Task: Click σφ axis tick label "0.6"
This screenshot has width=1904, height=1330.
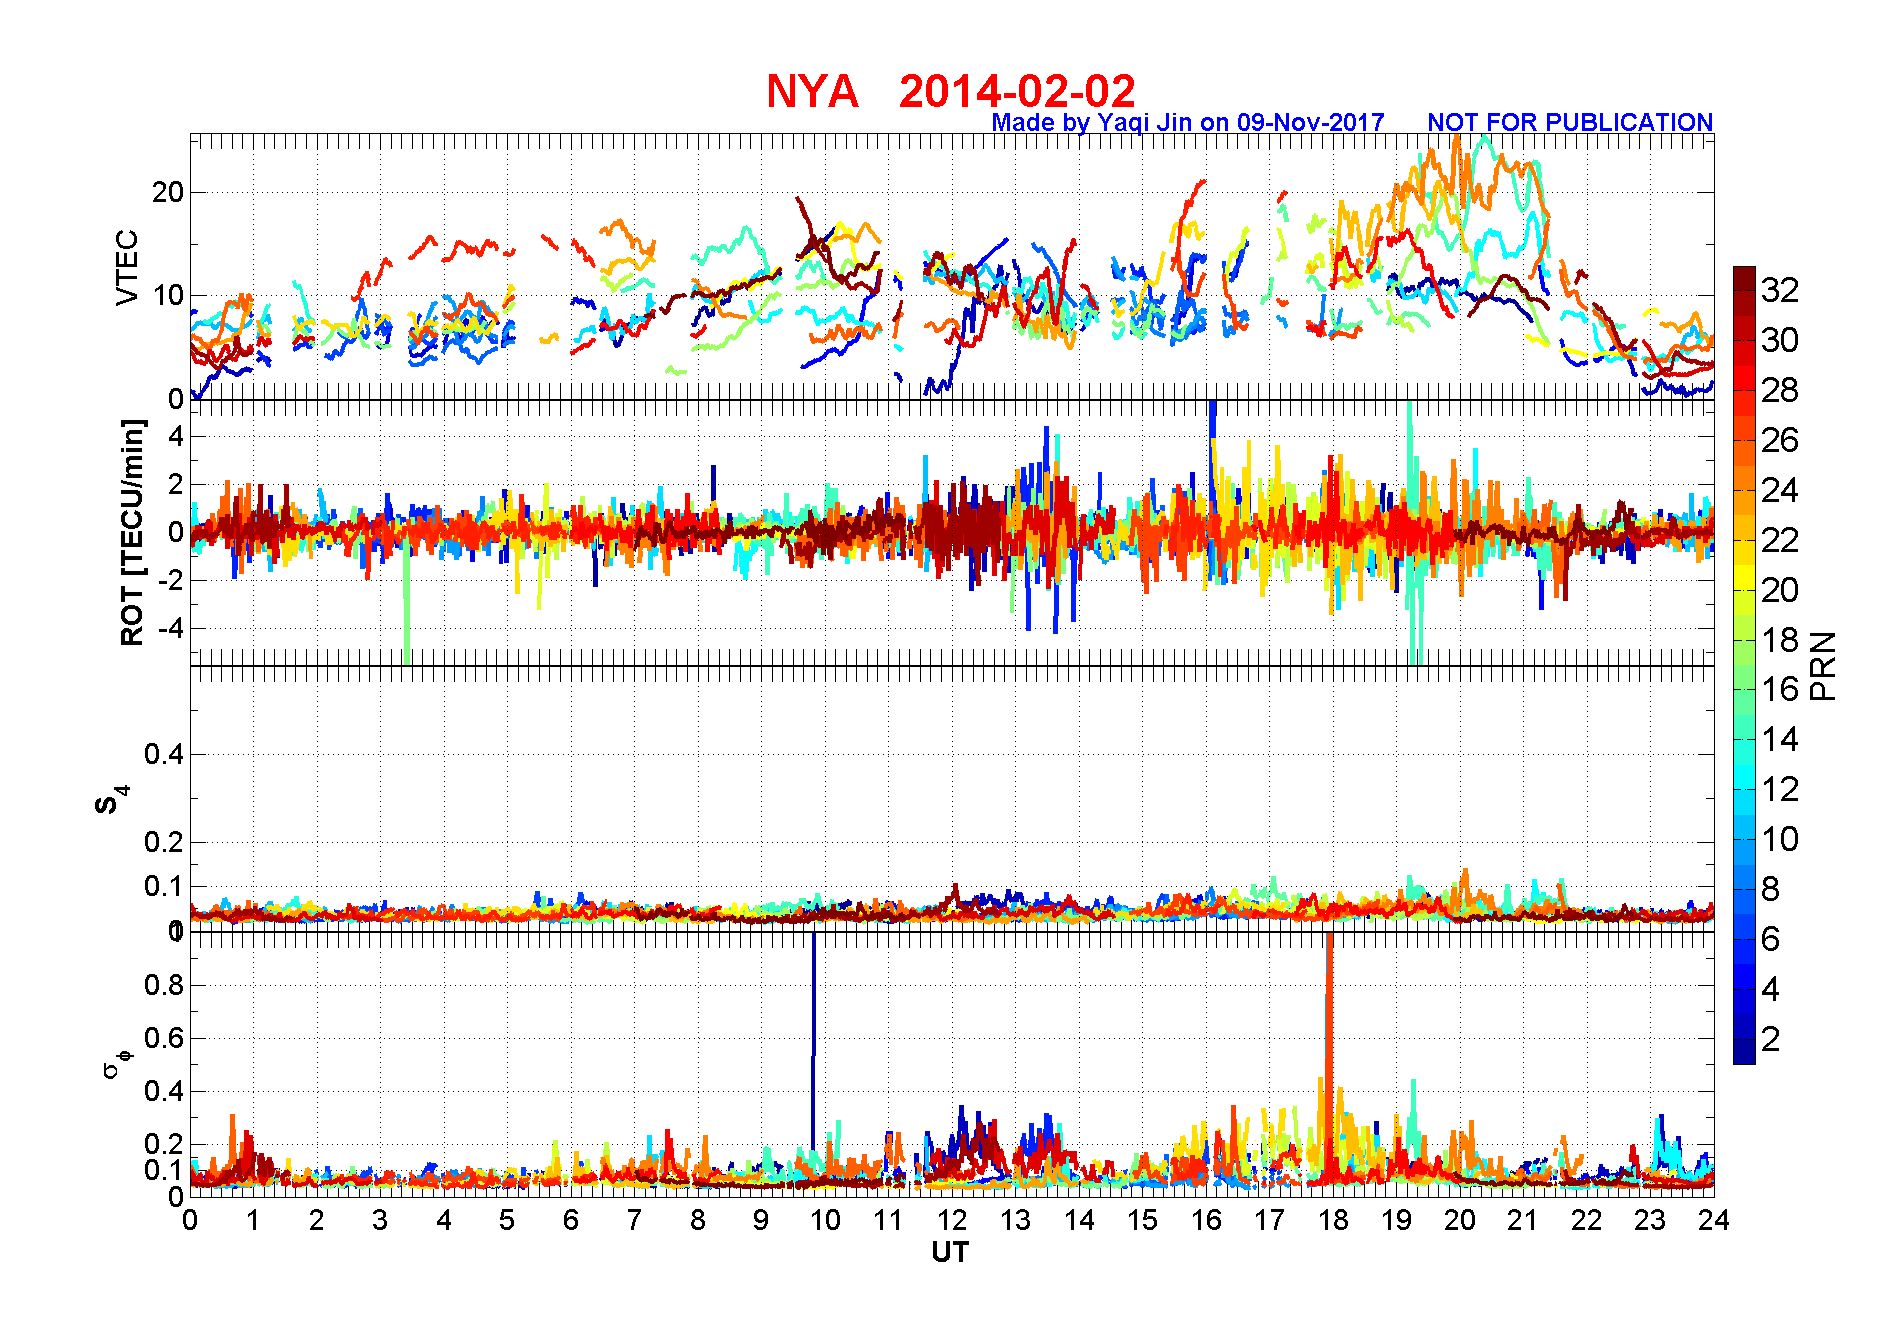Action: 164,1038
